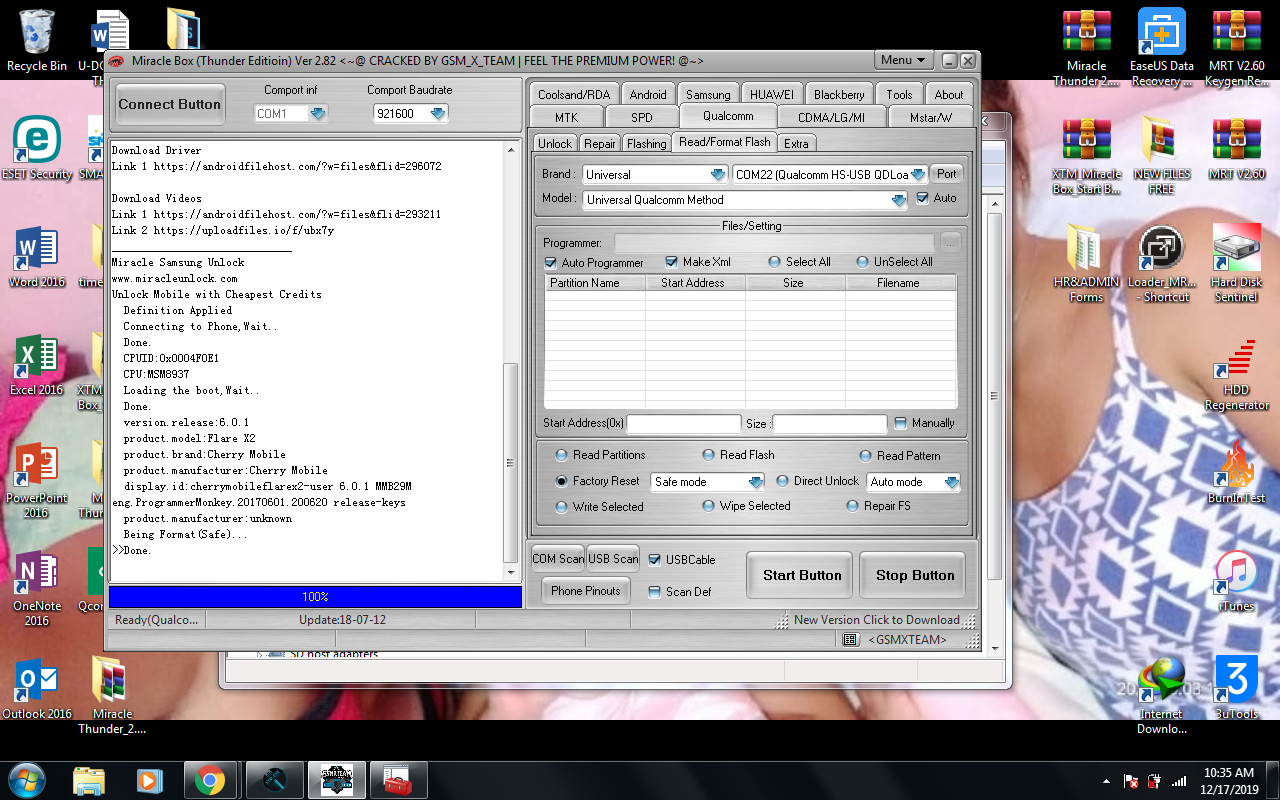
Task: Open the HUAWEI tab
Action: pos(771,94)
